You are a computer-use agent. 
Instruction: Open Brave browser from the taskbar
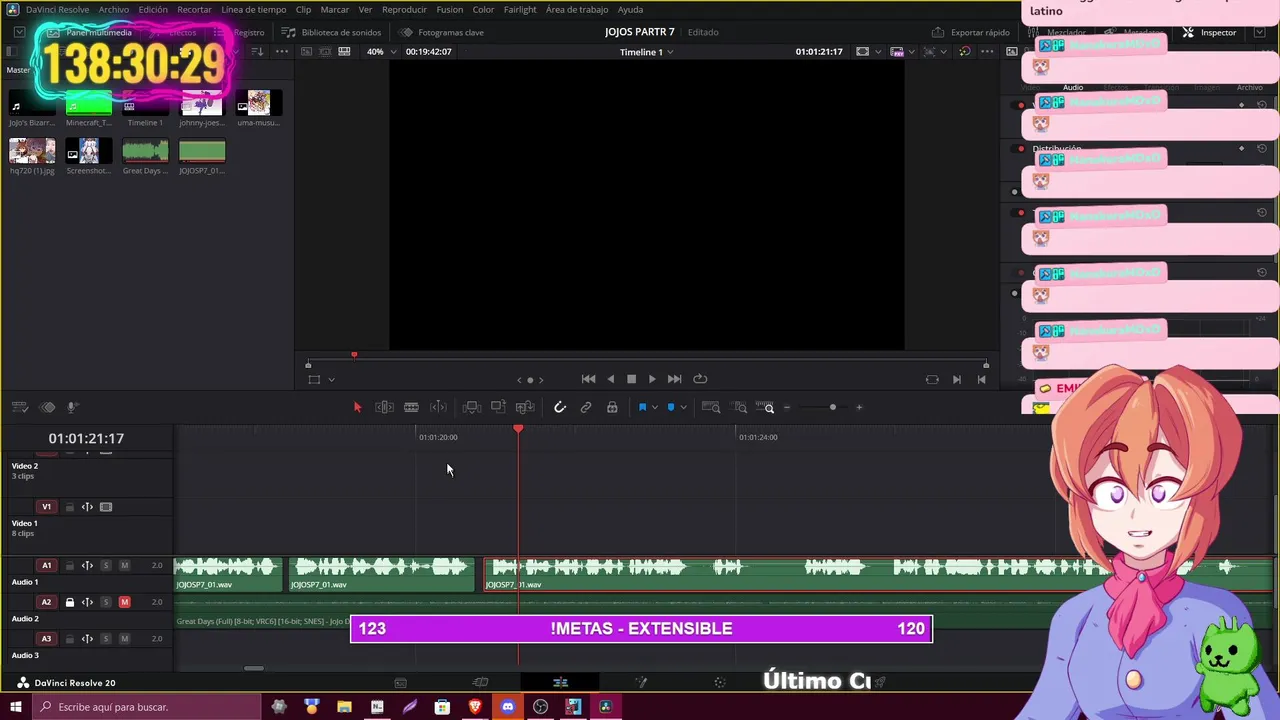tap(475, 707)
